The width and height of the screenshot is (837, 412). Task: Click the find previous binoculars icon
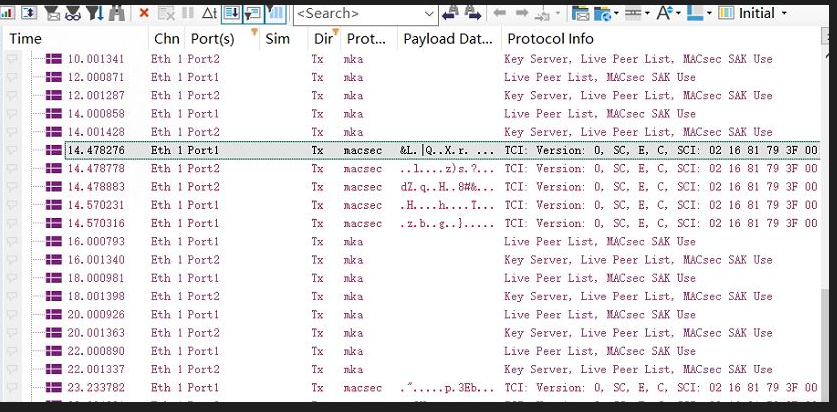point(450,13)
